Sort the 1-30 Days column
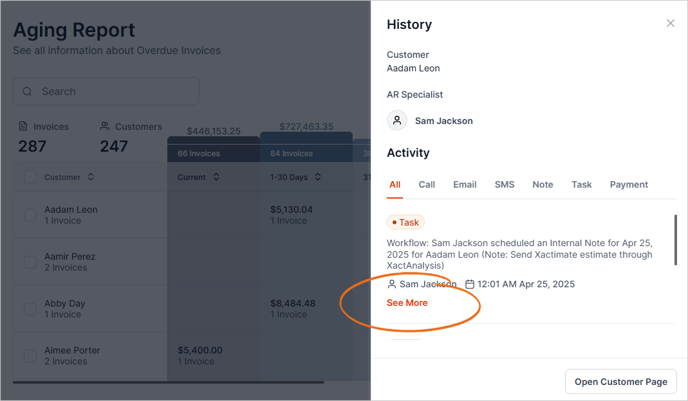Image resolution: width=688 pixels, height=401 pixels. click(318, 177)
